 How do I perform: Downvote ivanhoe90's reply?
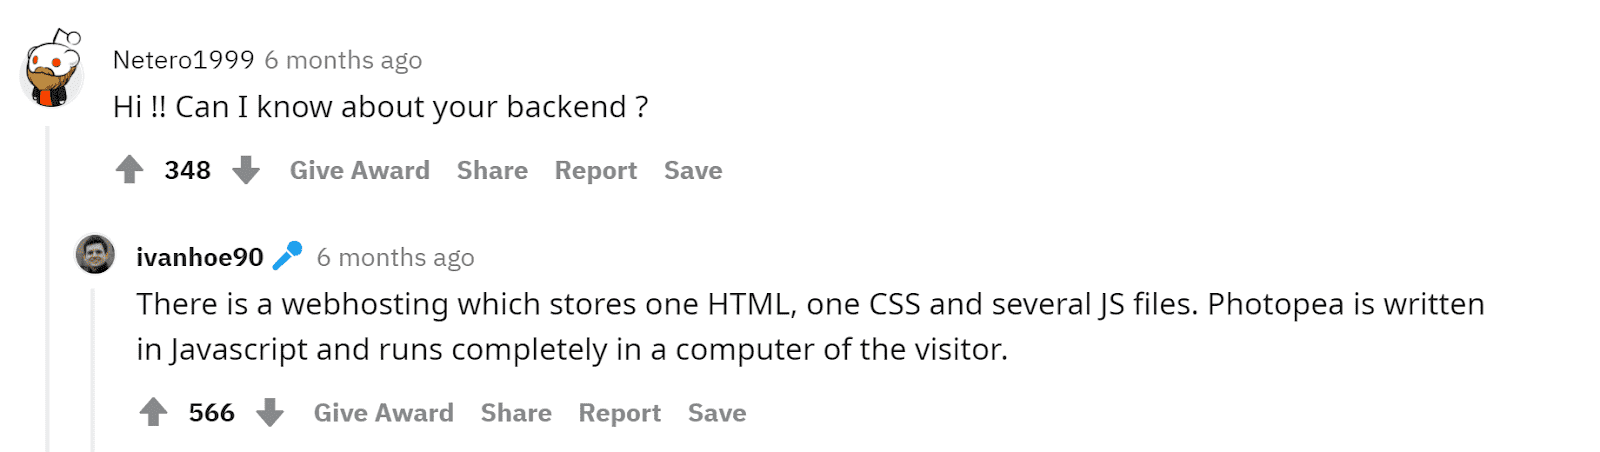pyautogui.click(x=270, y=413)
